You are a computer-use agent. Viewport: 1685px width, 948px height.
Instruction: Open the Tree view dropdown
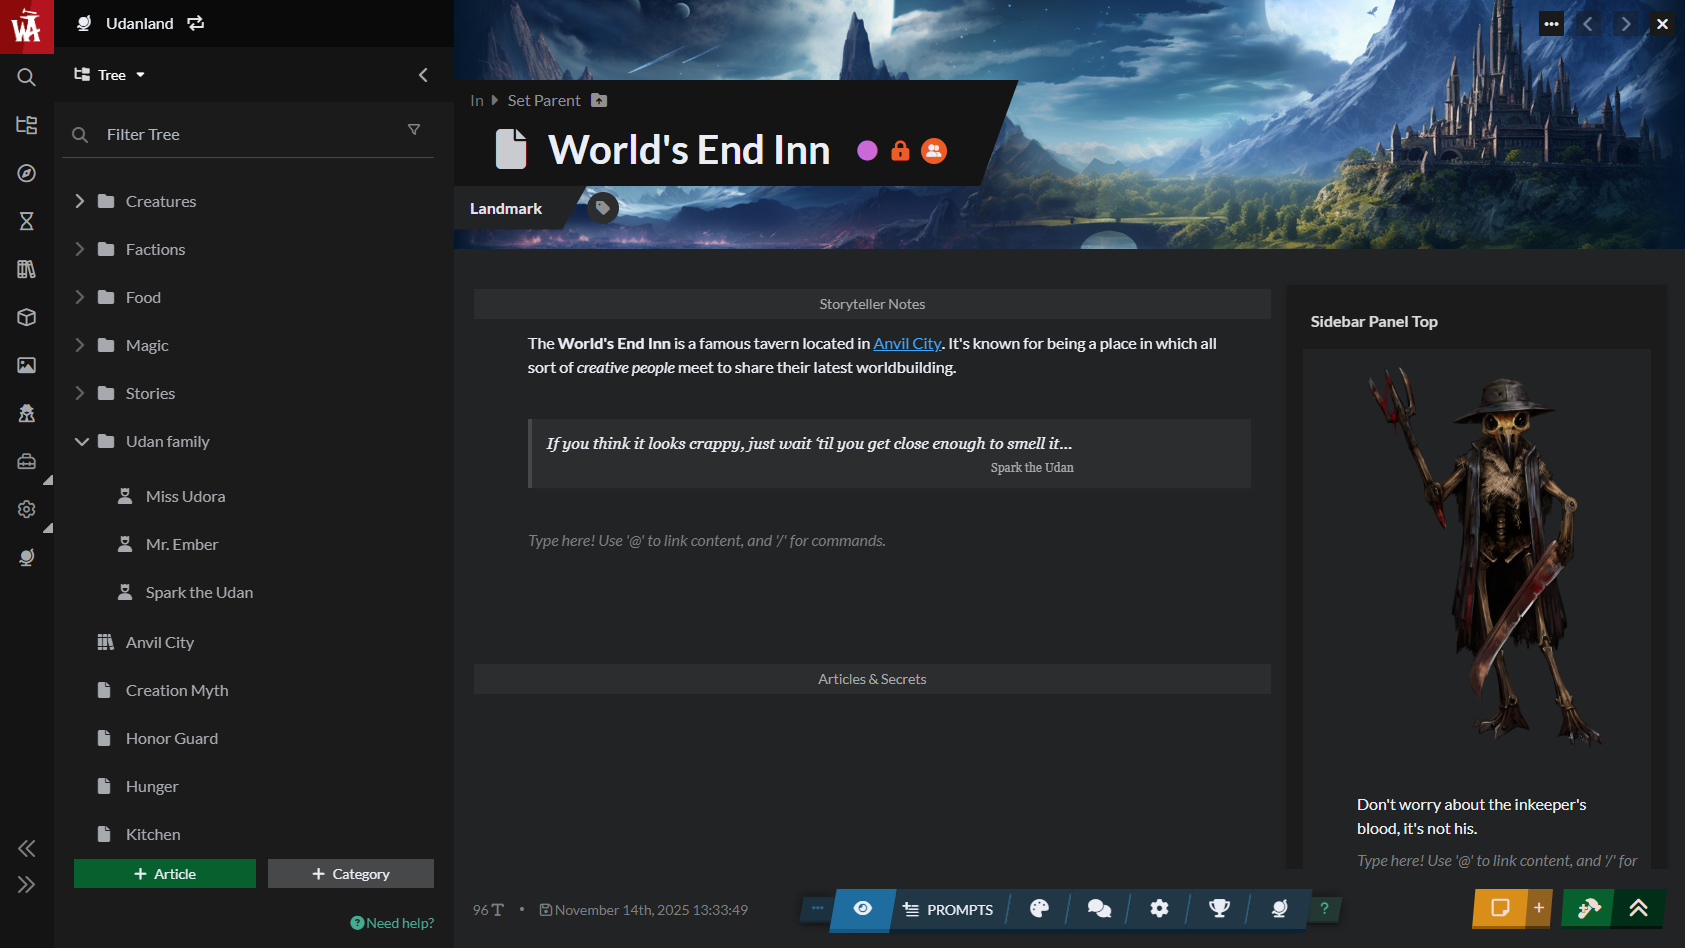coord(110,75)
